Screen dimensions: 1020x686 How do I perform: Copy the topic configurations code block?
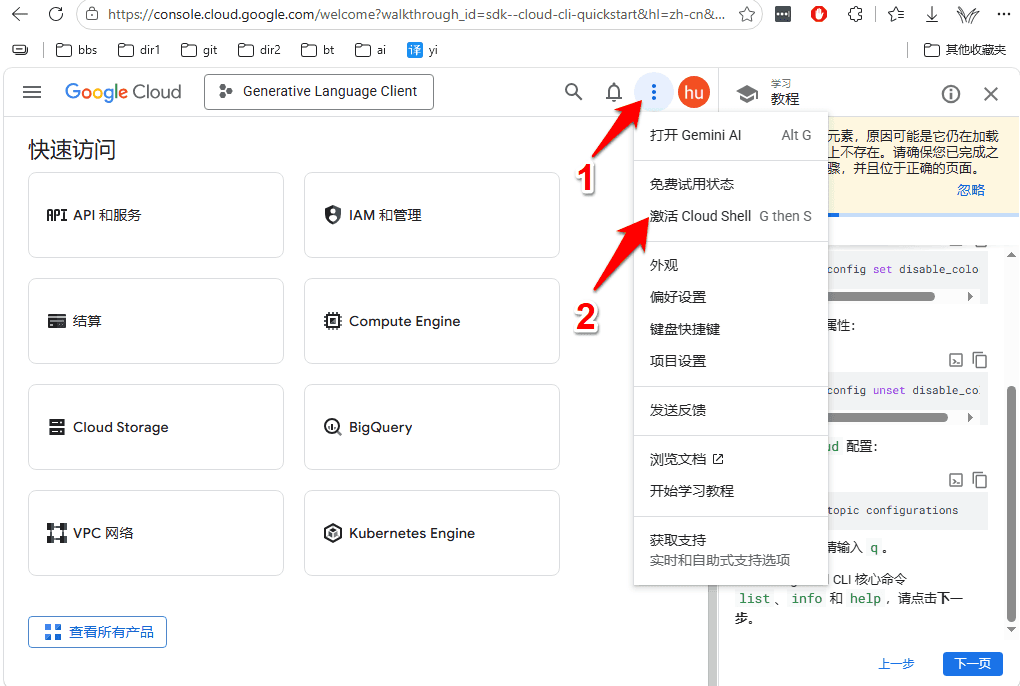click(980, 480)
